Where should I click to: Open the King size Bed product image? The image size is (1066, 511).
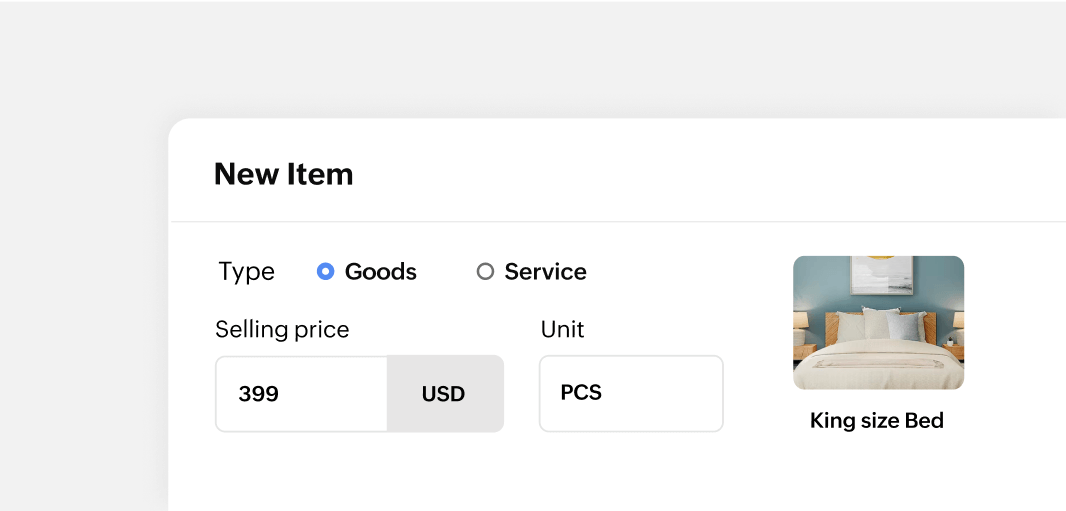pyautogui.click(x=878, y=322)
